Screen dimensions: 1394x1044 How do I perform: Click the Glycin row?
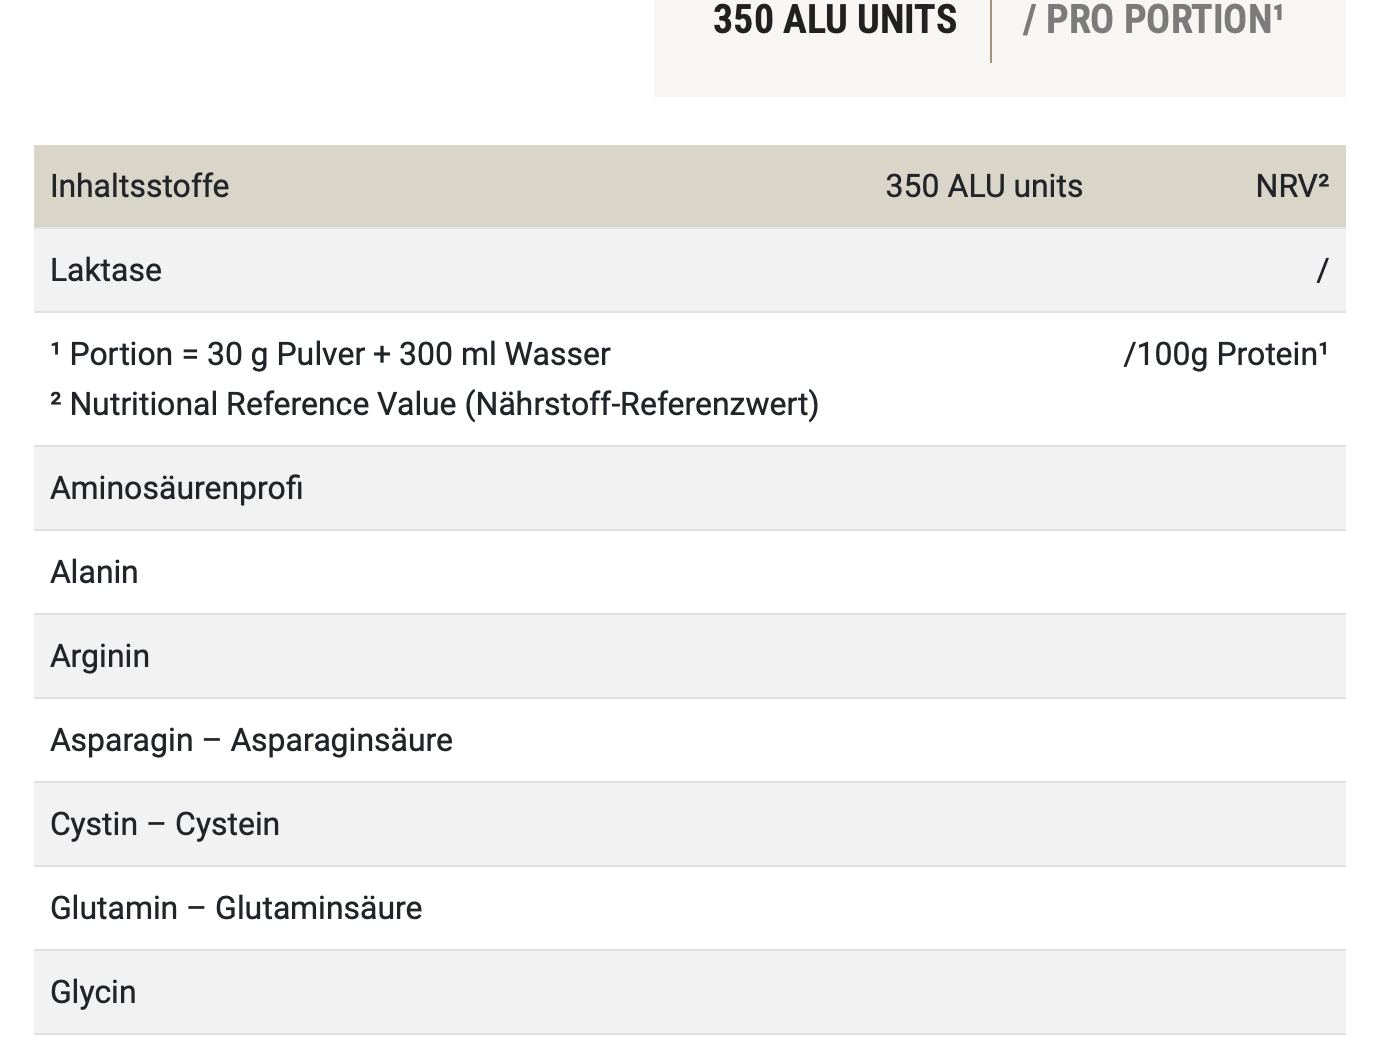pos(93,992)
